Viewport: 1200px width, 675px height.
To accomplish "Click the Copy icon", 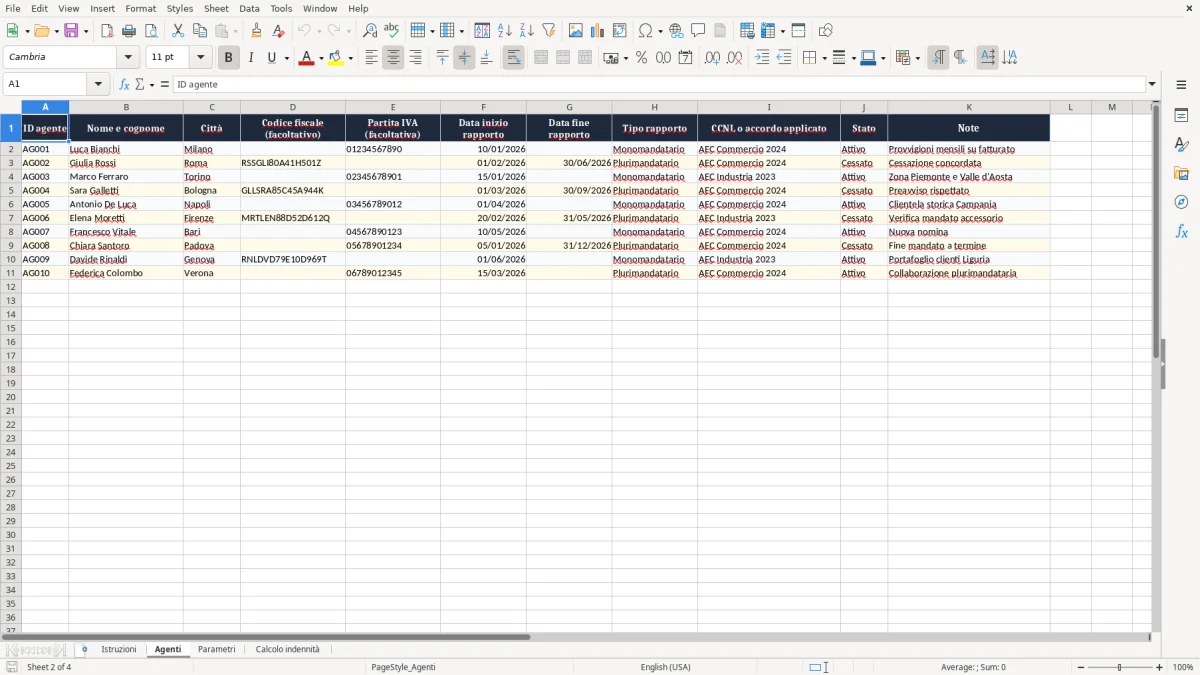I will click(200, 31).
